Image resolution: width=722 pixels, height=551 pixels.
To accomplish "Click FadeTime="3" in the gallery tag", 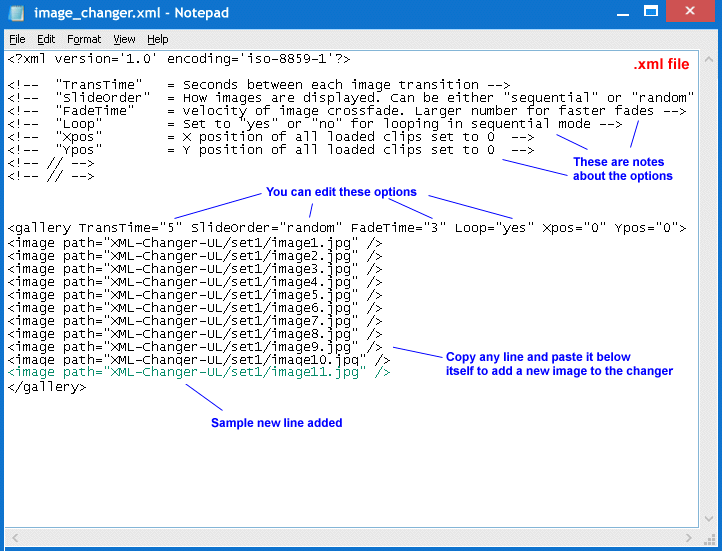I will 398,228.
